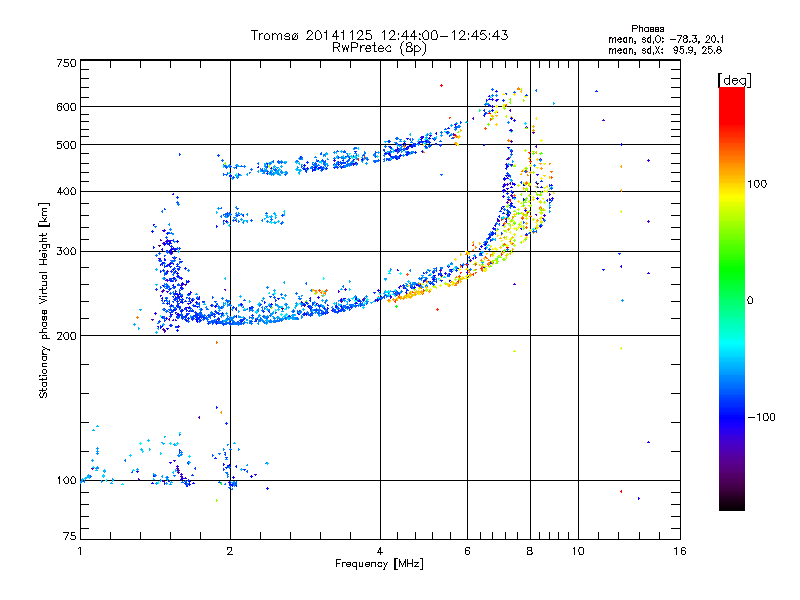Viewport: 800px width, 600px height.
Task: Click the x-axis label "10"
Action: [x=578, y=551]
